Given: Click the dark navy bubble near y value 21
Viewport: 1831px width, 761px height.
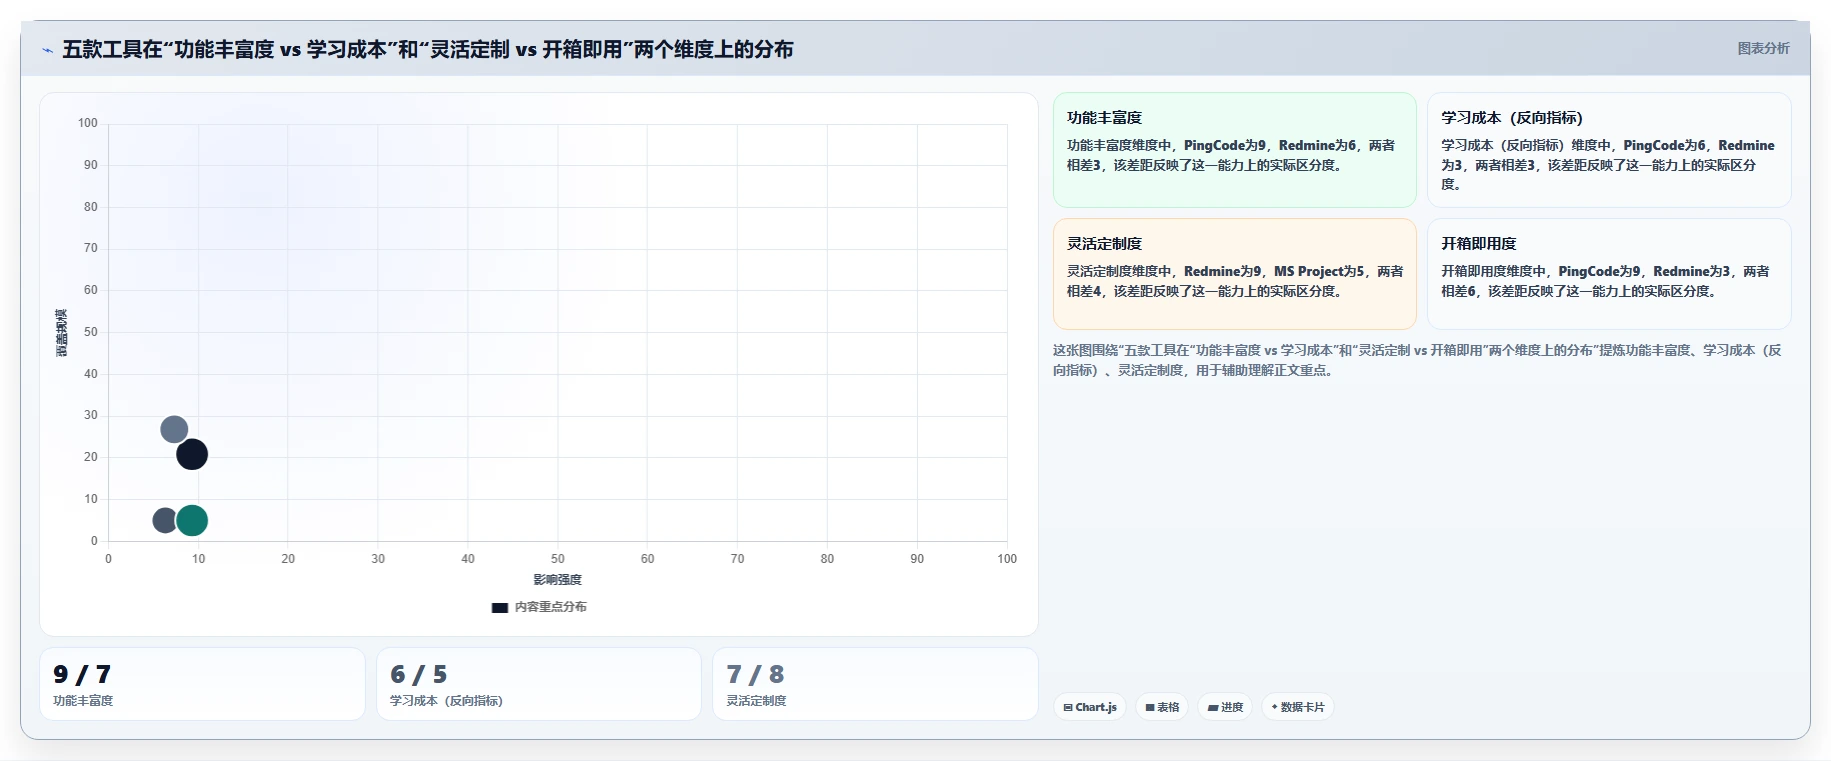Looking at the screenshot, I should coord(192,454).
